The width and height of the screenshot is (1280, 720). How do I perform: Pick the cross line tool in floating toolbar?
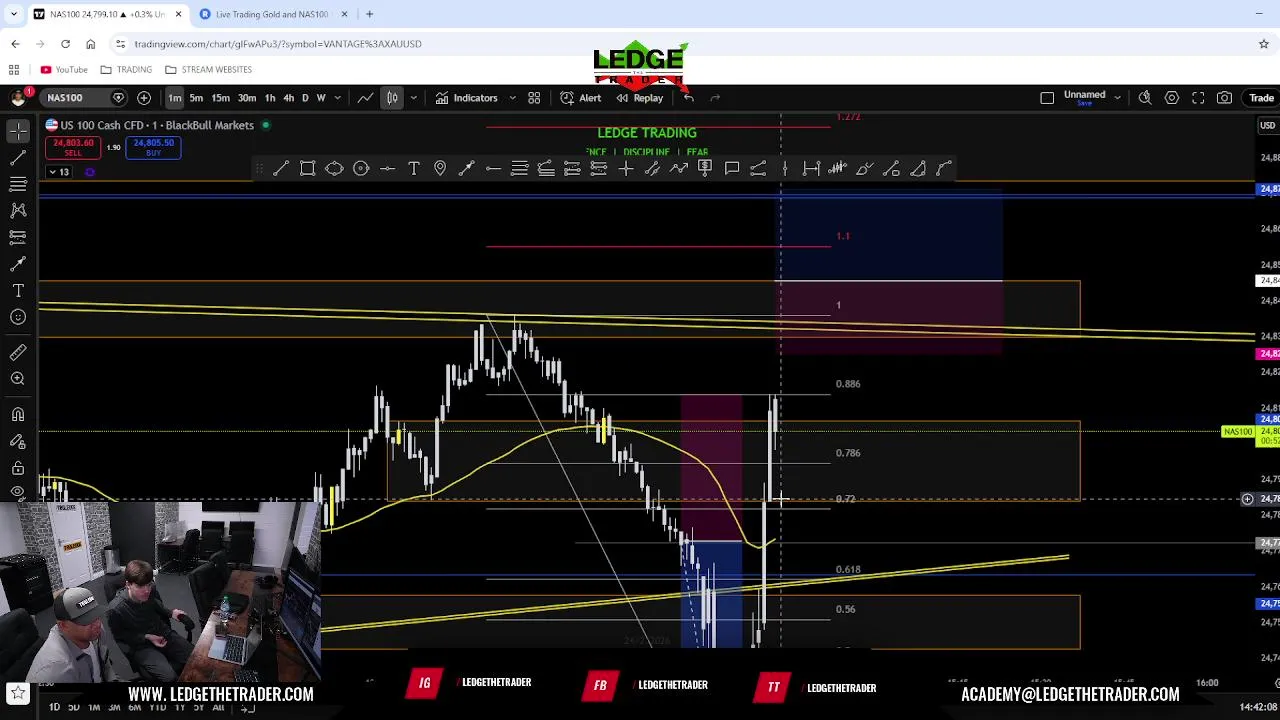[626, 168]
